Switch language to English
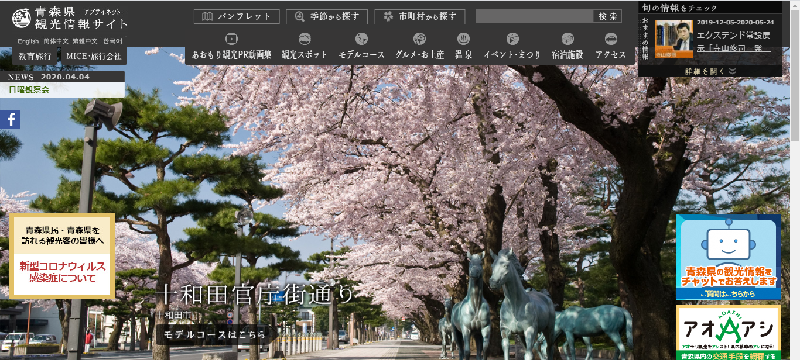Screen dimensions: 800x360 click(x=28, y=41)
